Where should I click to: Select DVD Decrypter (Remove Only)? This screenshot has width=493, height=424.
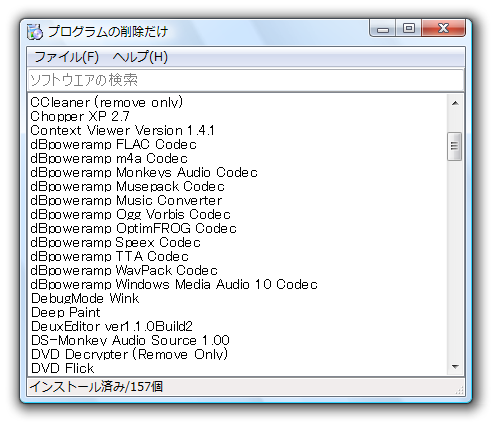click(129, 354)
